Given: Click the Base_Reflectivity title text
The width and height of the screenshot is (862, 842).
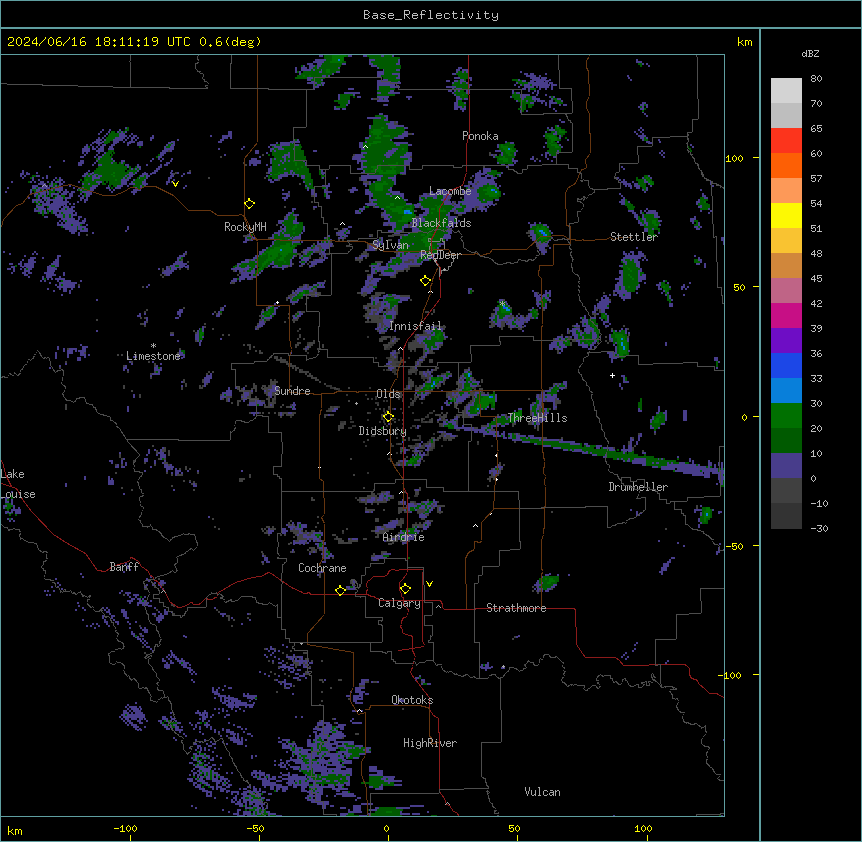Looking at the screenshot, I should coord(431,15).
